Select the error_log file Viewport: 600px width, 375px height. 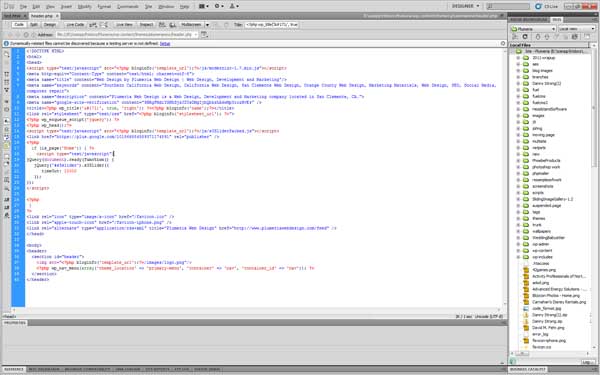coord(540,334)
